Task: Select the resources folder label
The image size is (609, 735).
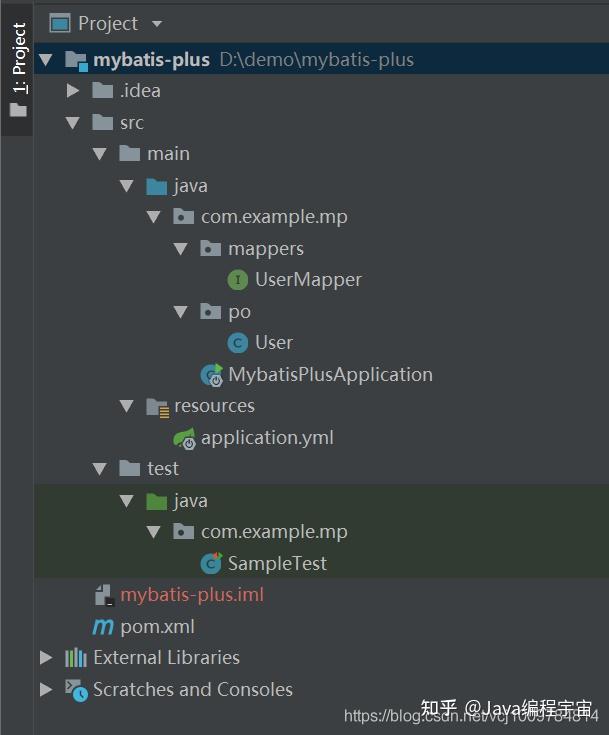Action: [215, 405]
